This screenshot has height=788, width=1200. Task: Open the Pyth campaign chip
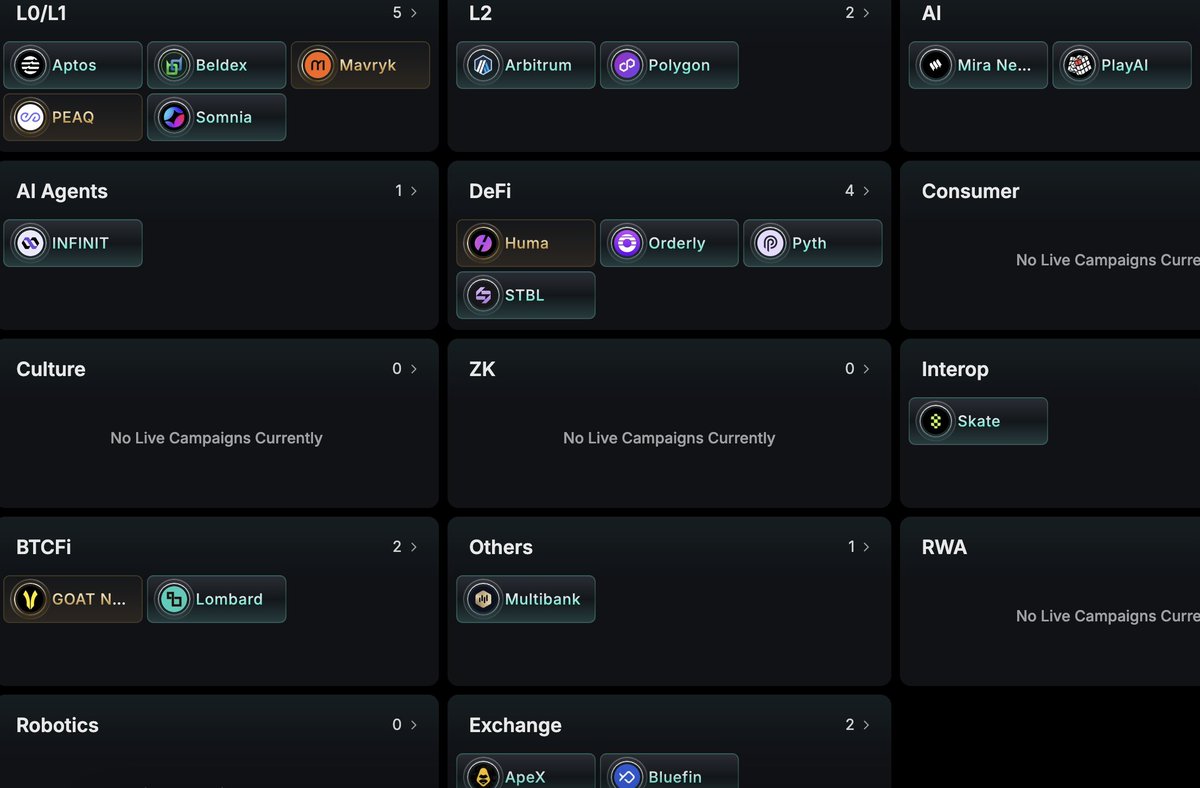[812, 243]
